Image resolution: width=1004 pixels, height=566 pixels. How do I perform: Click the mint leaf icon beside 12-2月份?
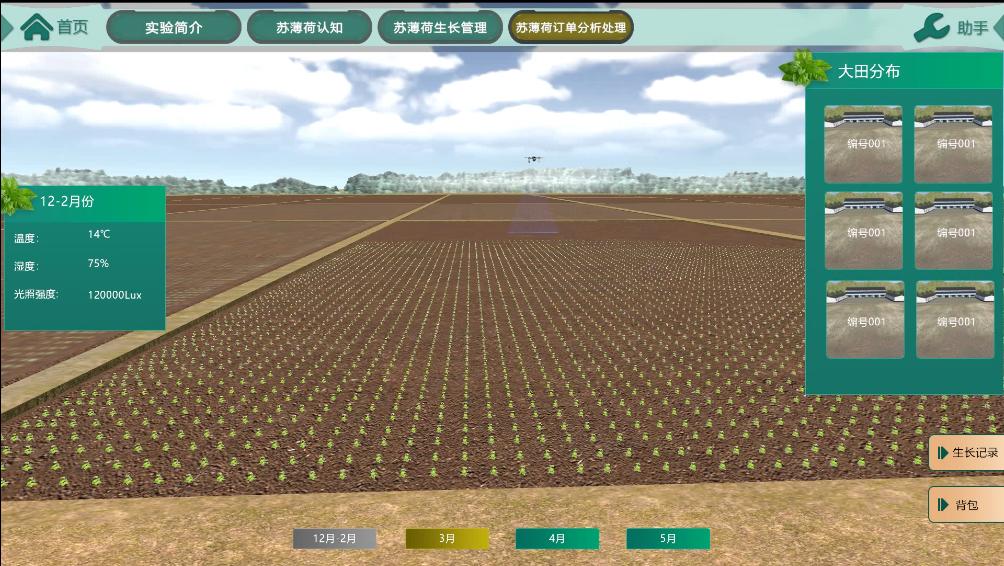[15, 197]
